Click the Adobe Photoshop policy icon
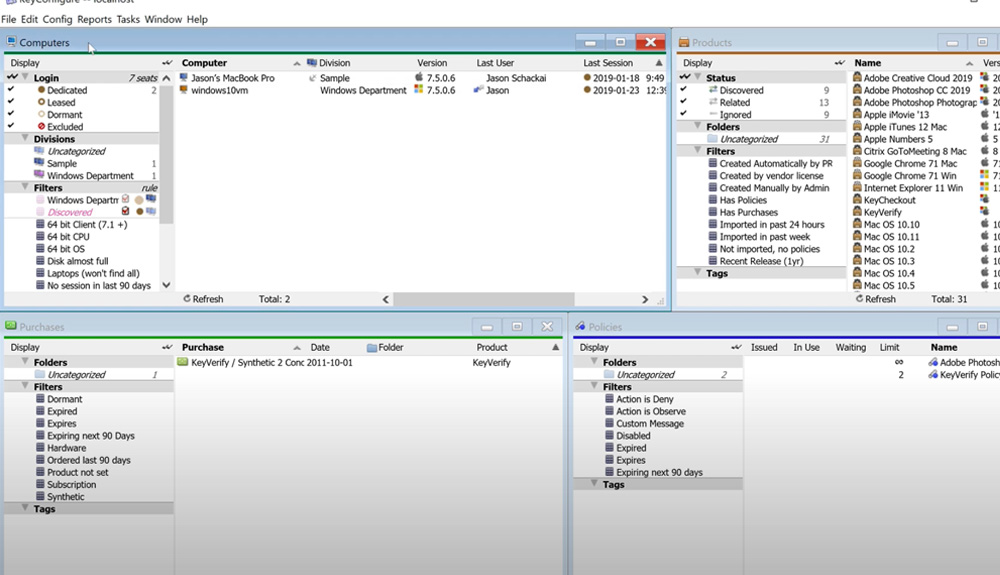This screenshot has height=575, width=1000. tap(933, 362)
